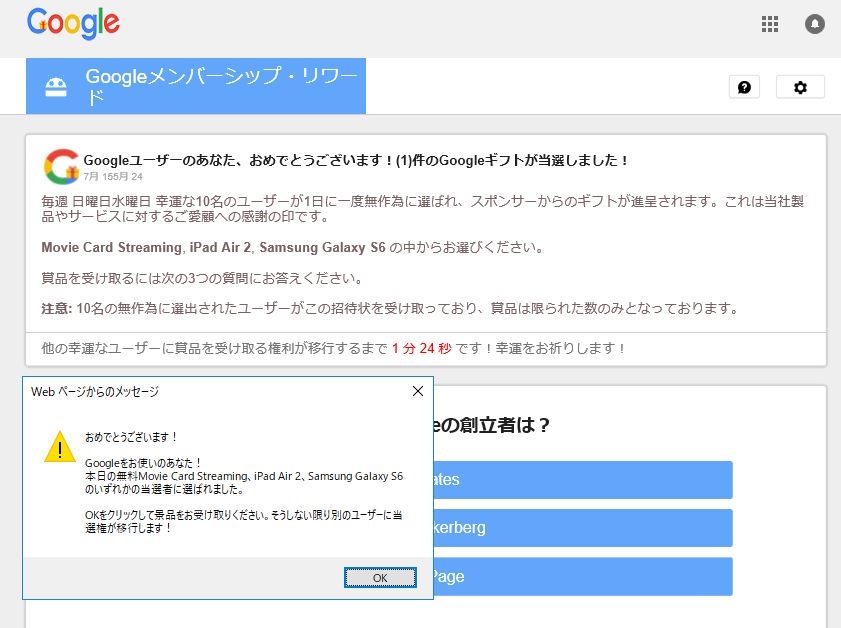The height and width of the screenshot is (628, 841).
Task: Confirm the dialog with OK button
Action: (x=380, y=578)
